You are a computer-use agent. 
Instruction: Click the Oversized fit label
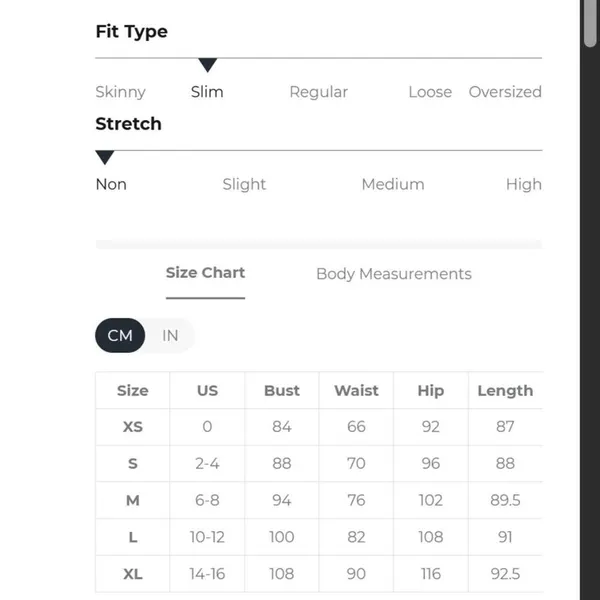click(505, 92)
